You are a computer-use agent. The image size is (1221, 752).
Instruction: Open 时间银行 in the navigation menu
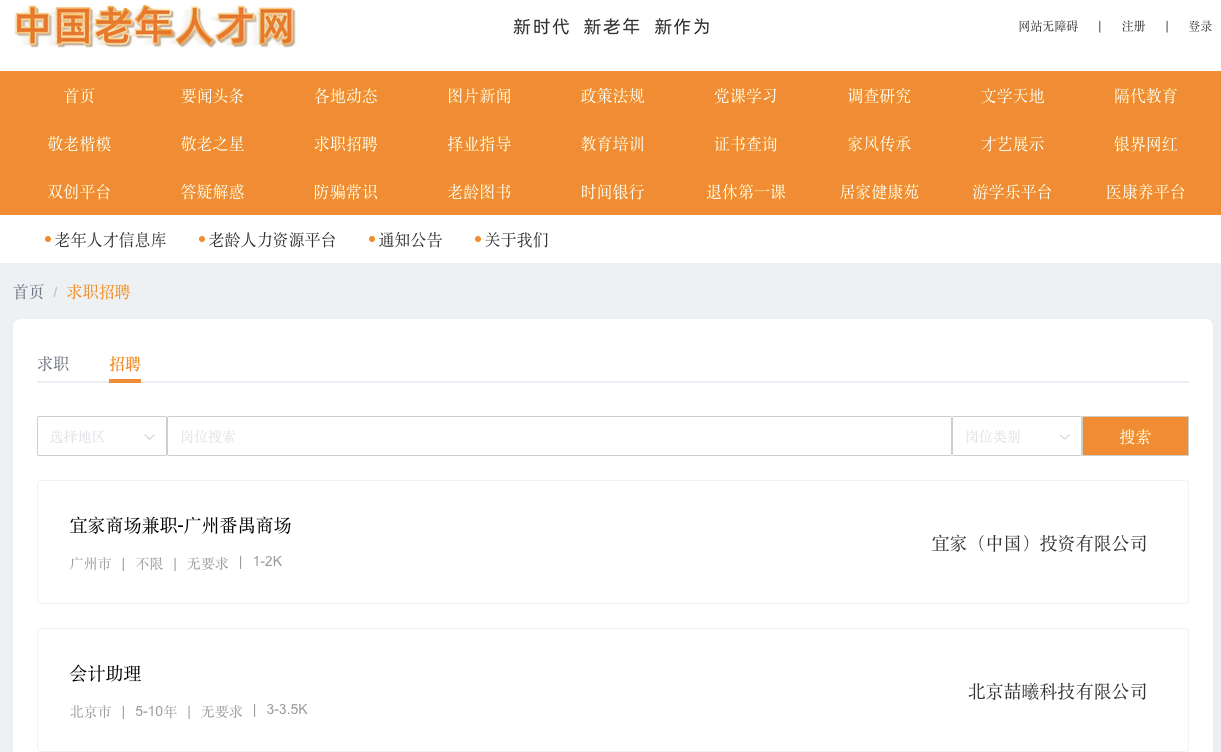tap(612, 192)
